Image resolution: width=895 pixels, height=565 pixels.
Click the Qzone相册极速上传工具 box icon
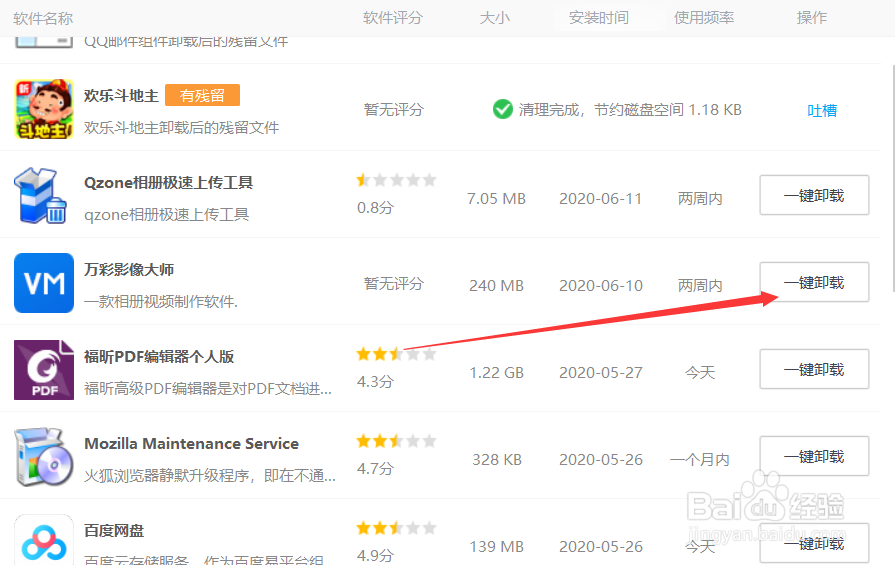[x=41, y=196]
